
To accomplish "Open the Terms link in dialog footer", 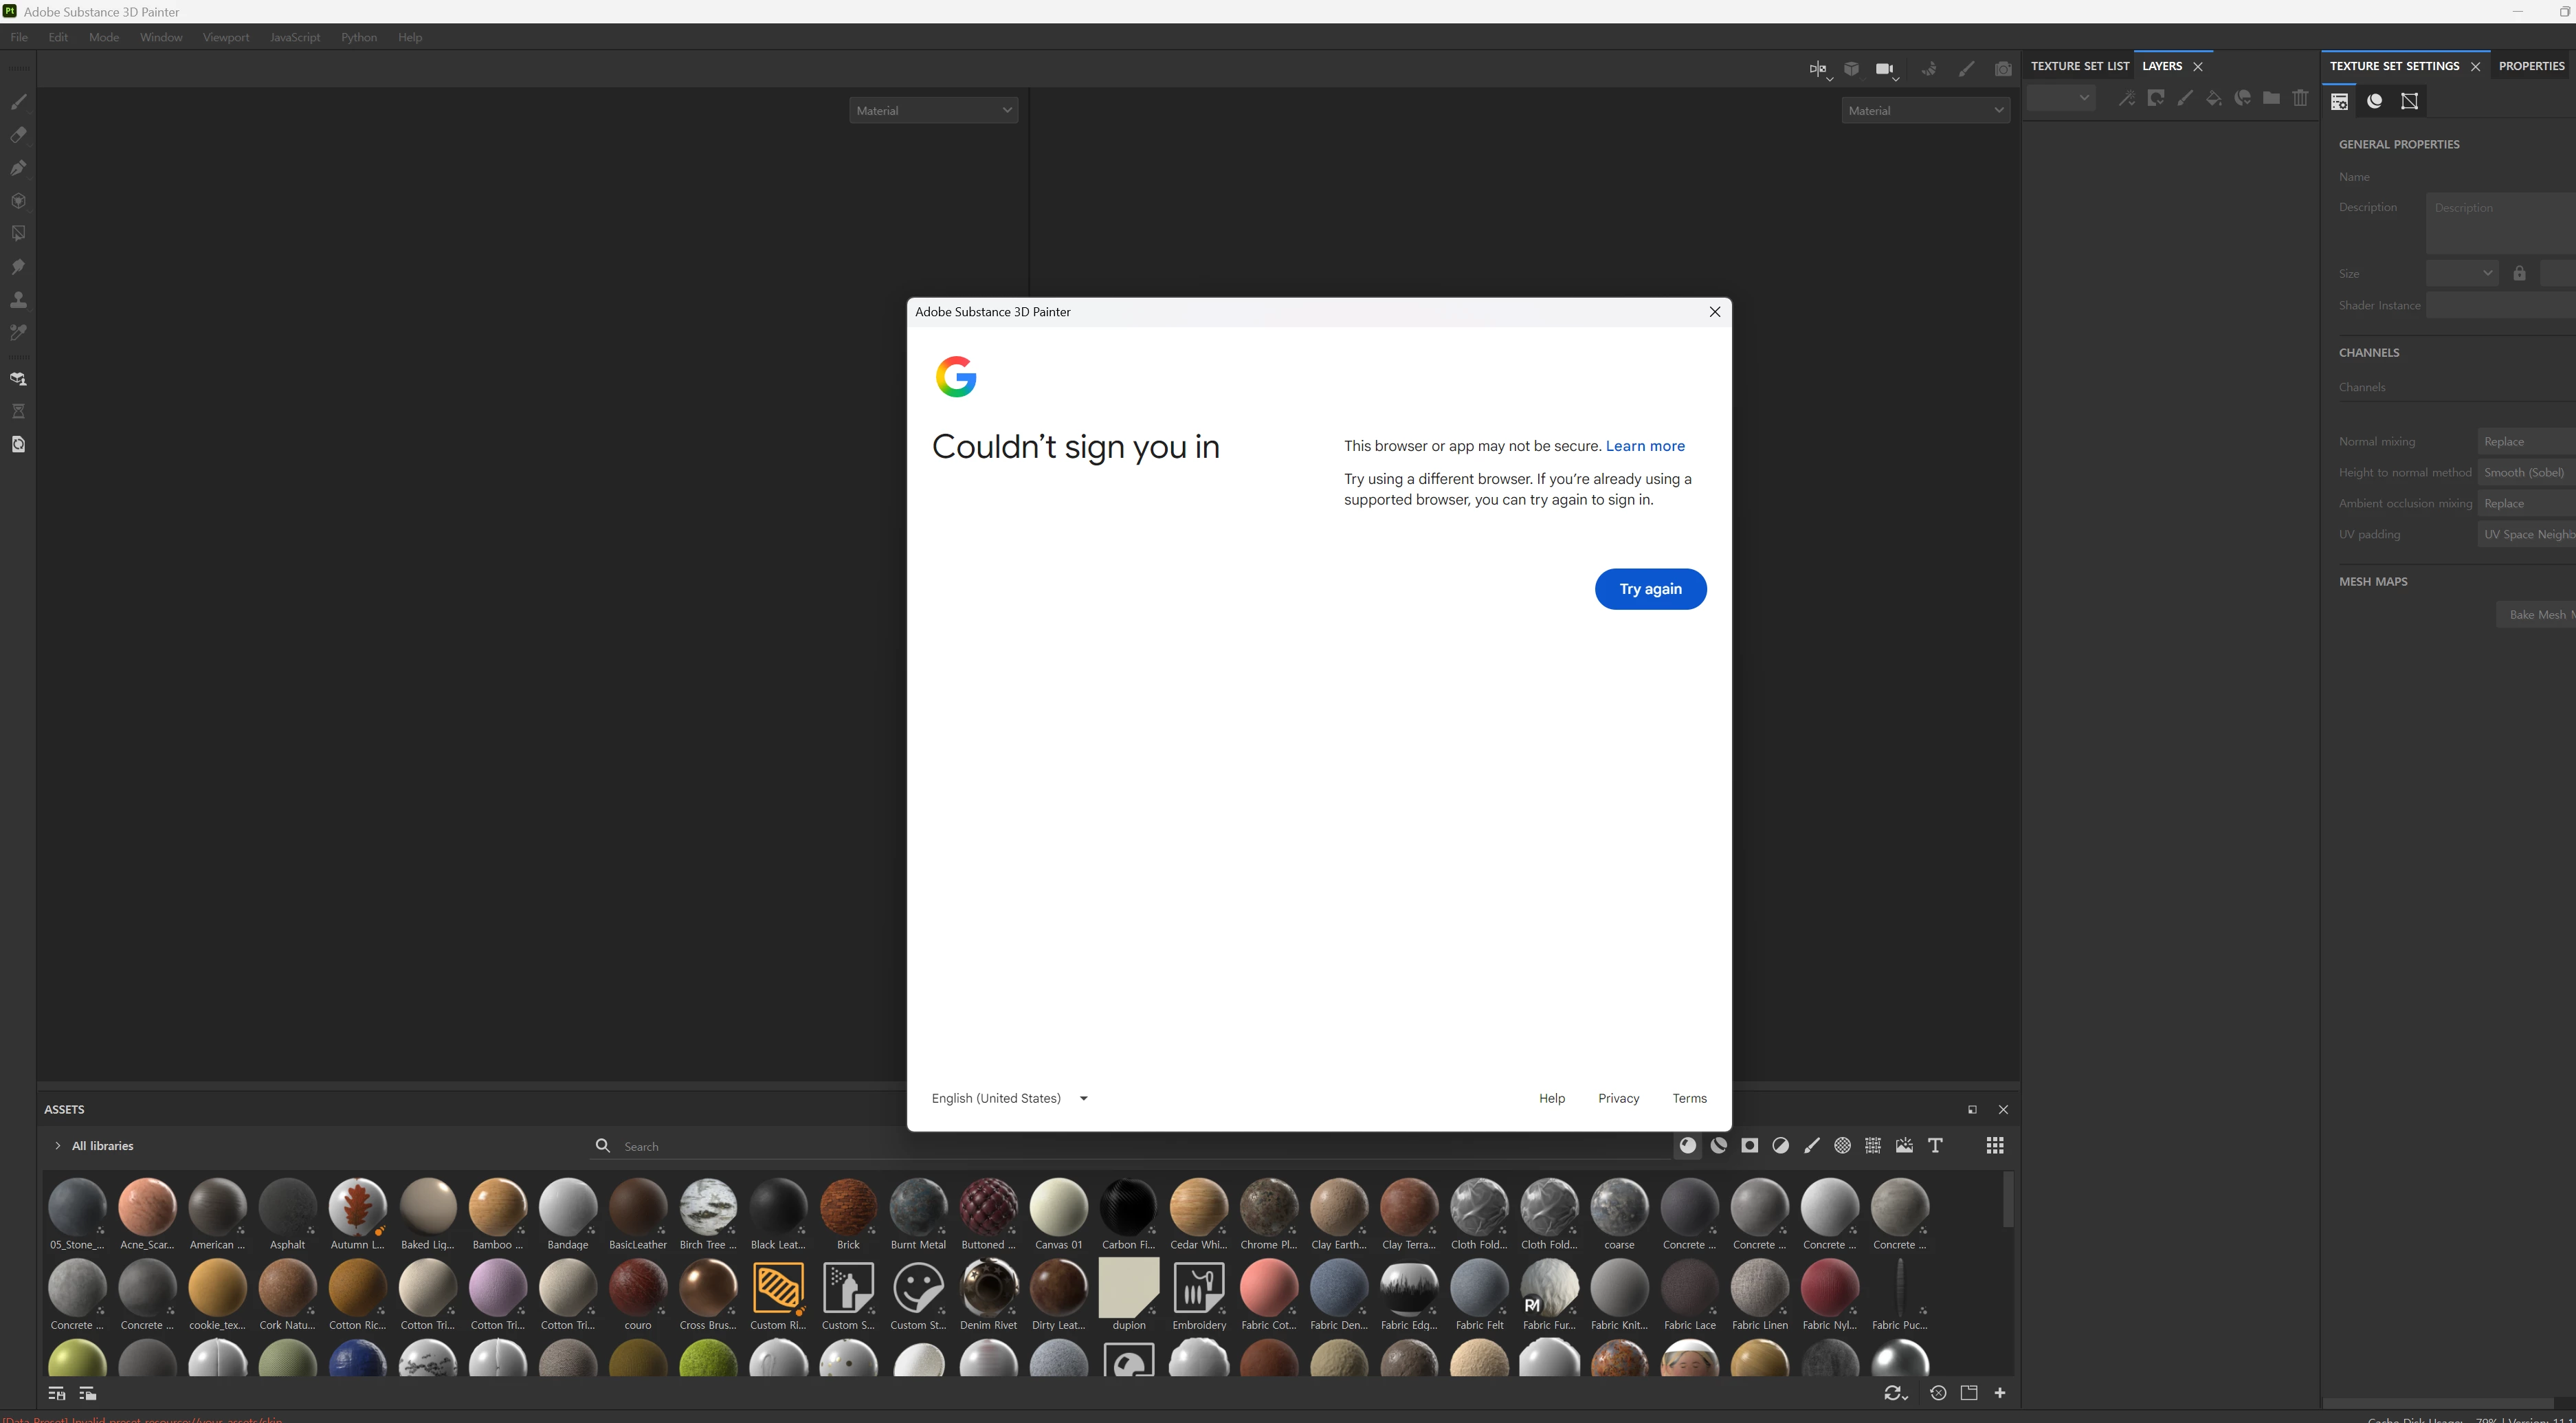I will point(1689,1098).
